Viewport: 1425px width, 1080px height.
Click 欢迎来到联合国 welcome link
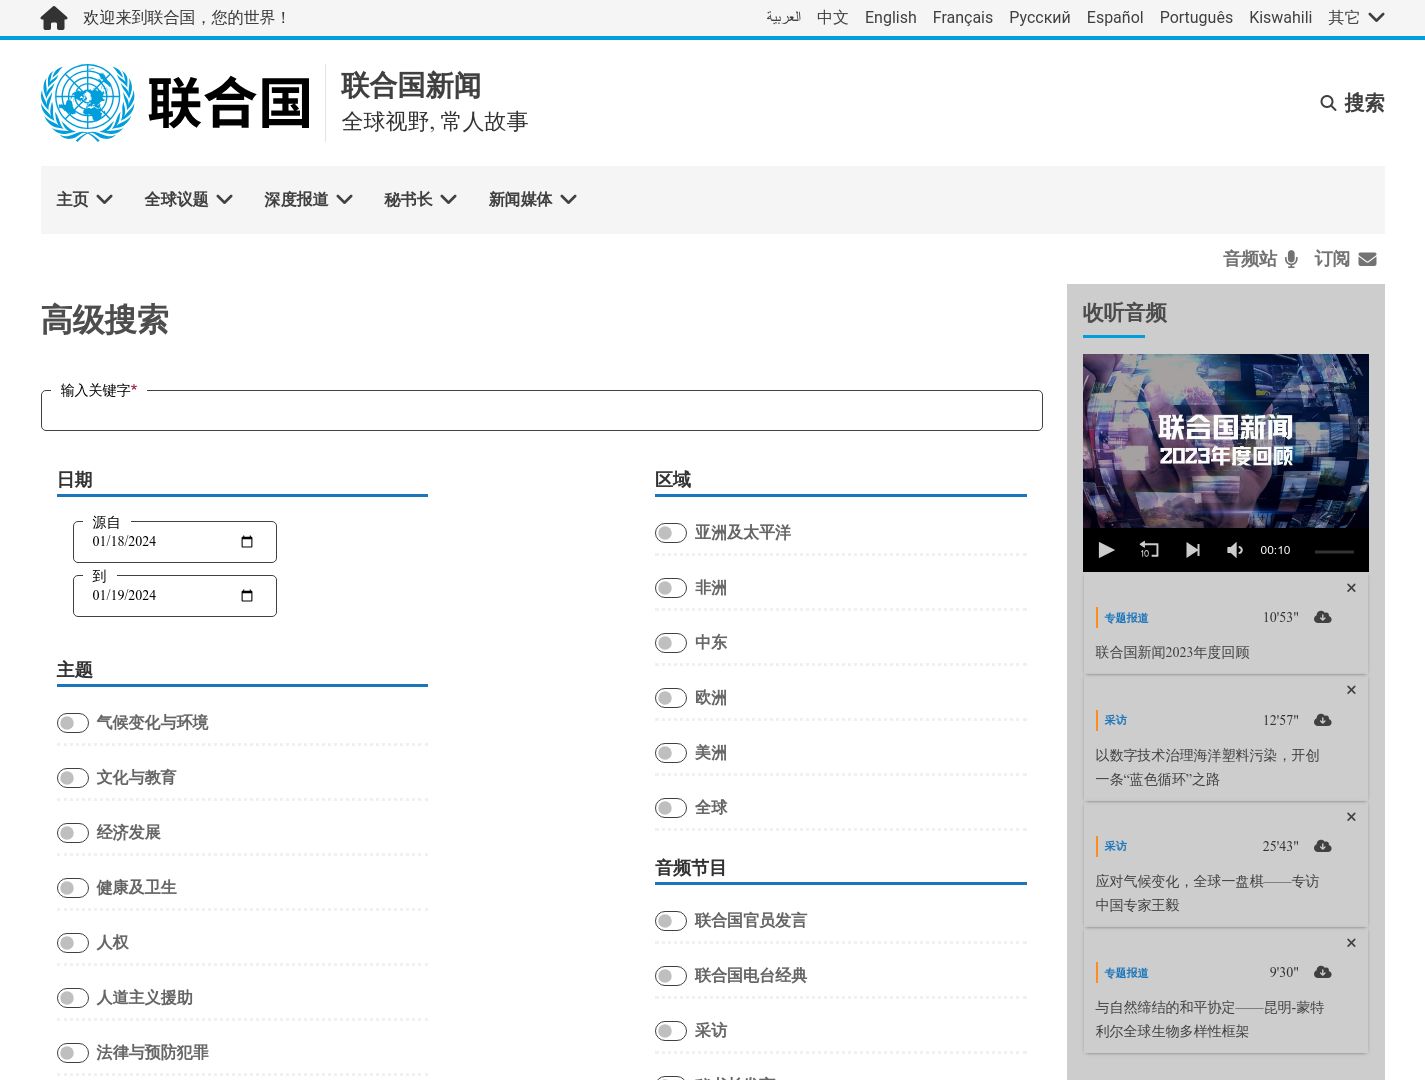click(x=185, y=17)
